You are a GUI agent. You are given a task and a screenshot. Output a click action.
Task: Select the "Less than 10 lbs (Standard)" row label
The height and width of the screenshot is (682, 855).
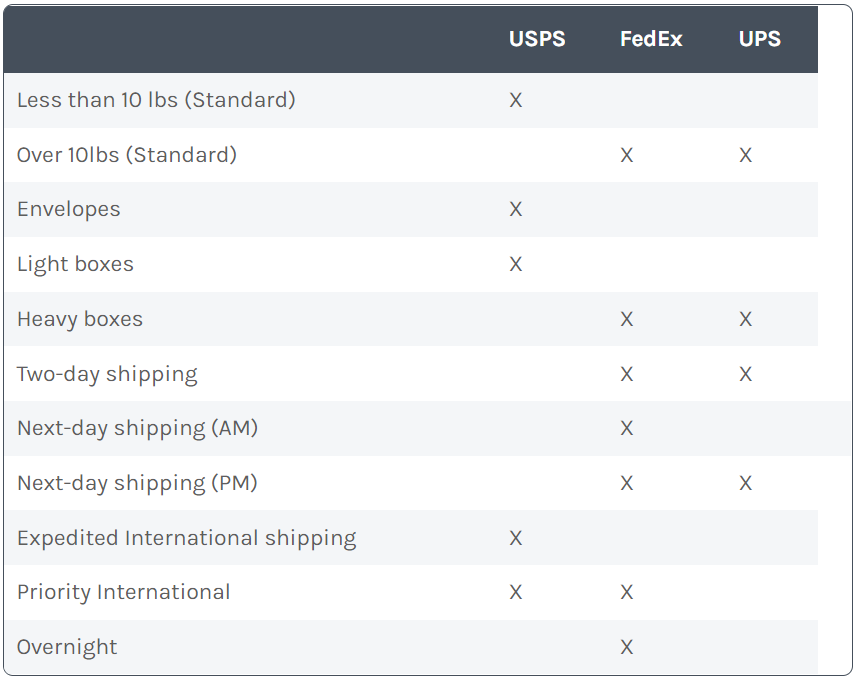pyautogui.click(x=156, y=100)
